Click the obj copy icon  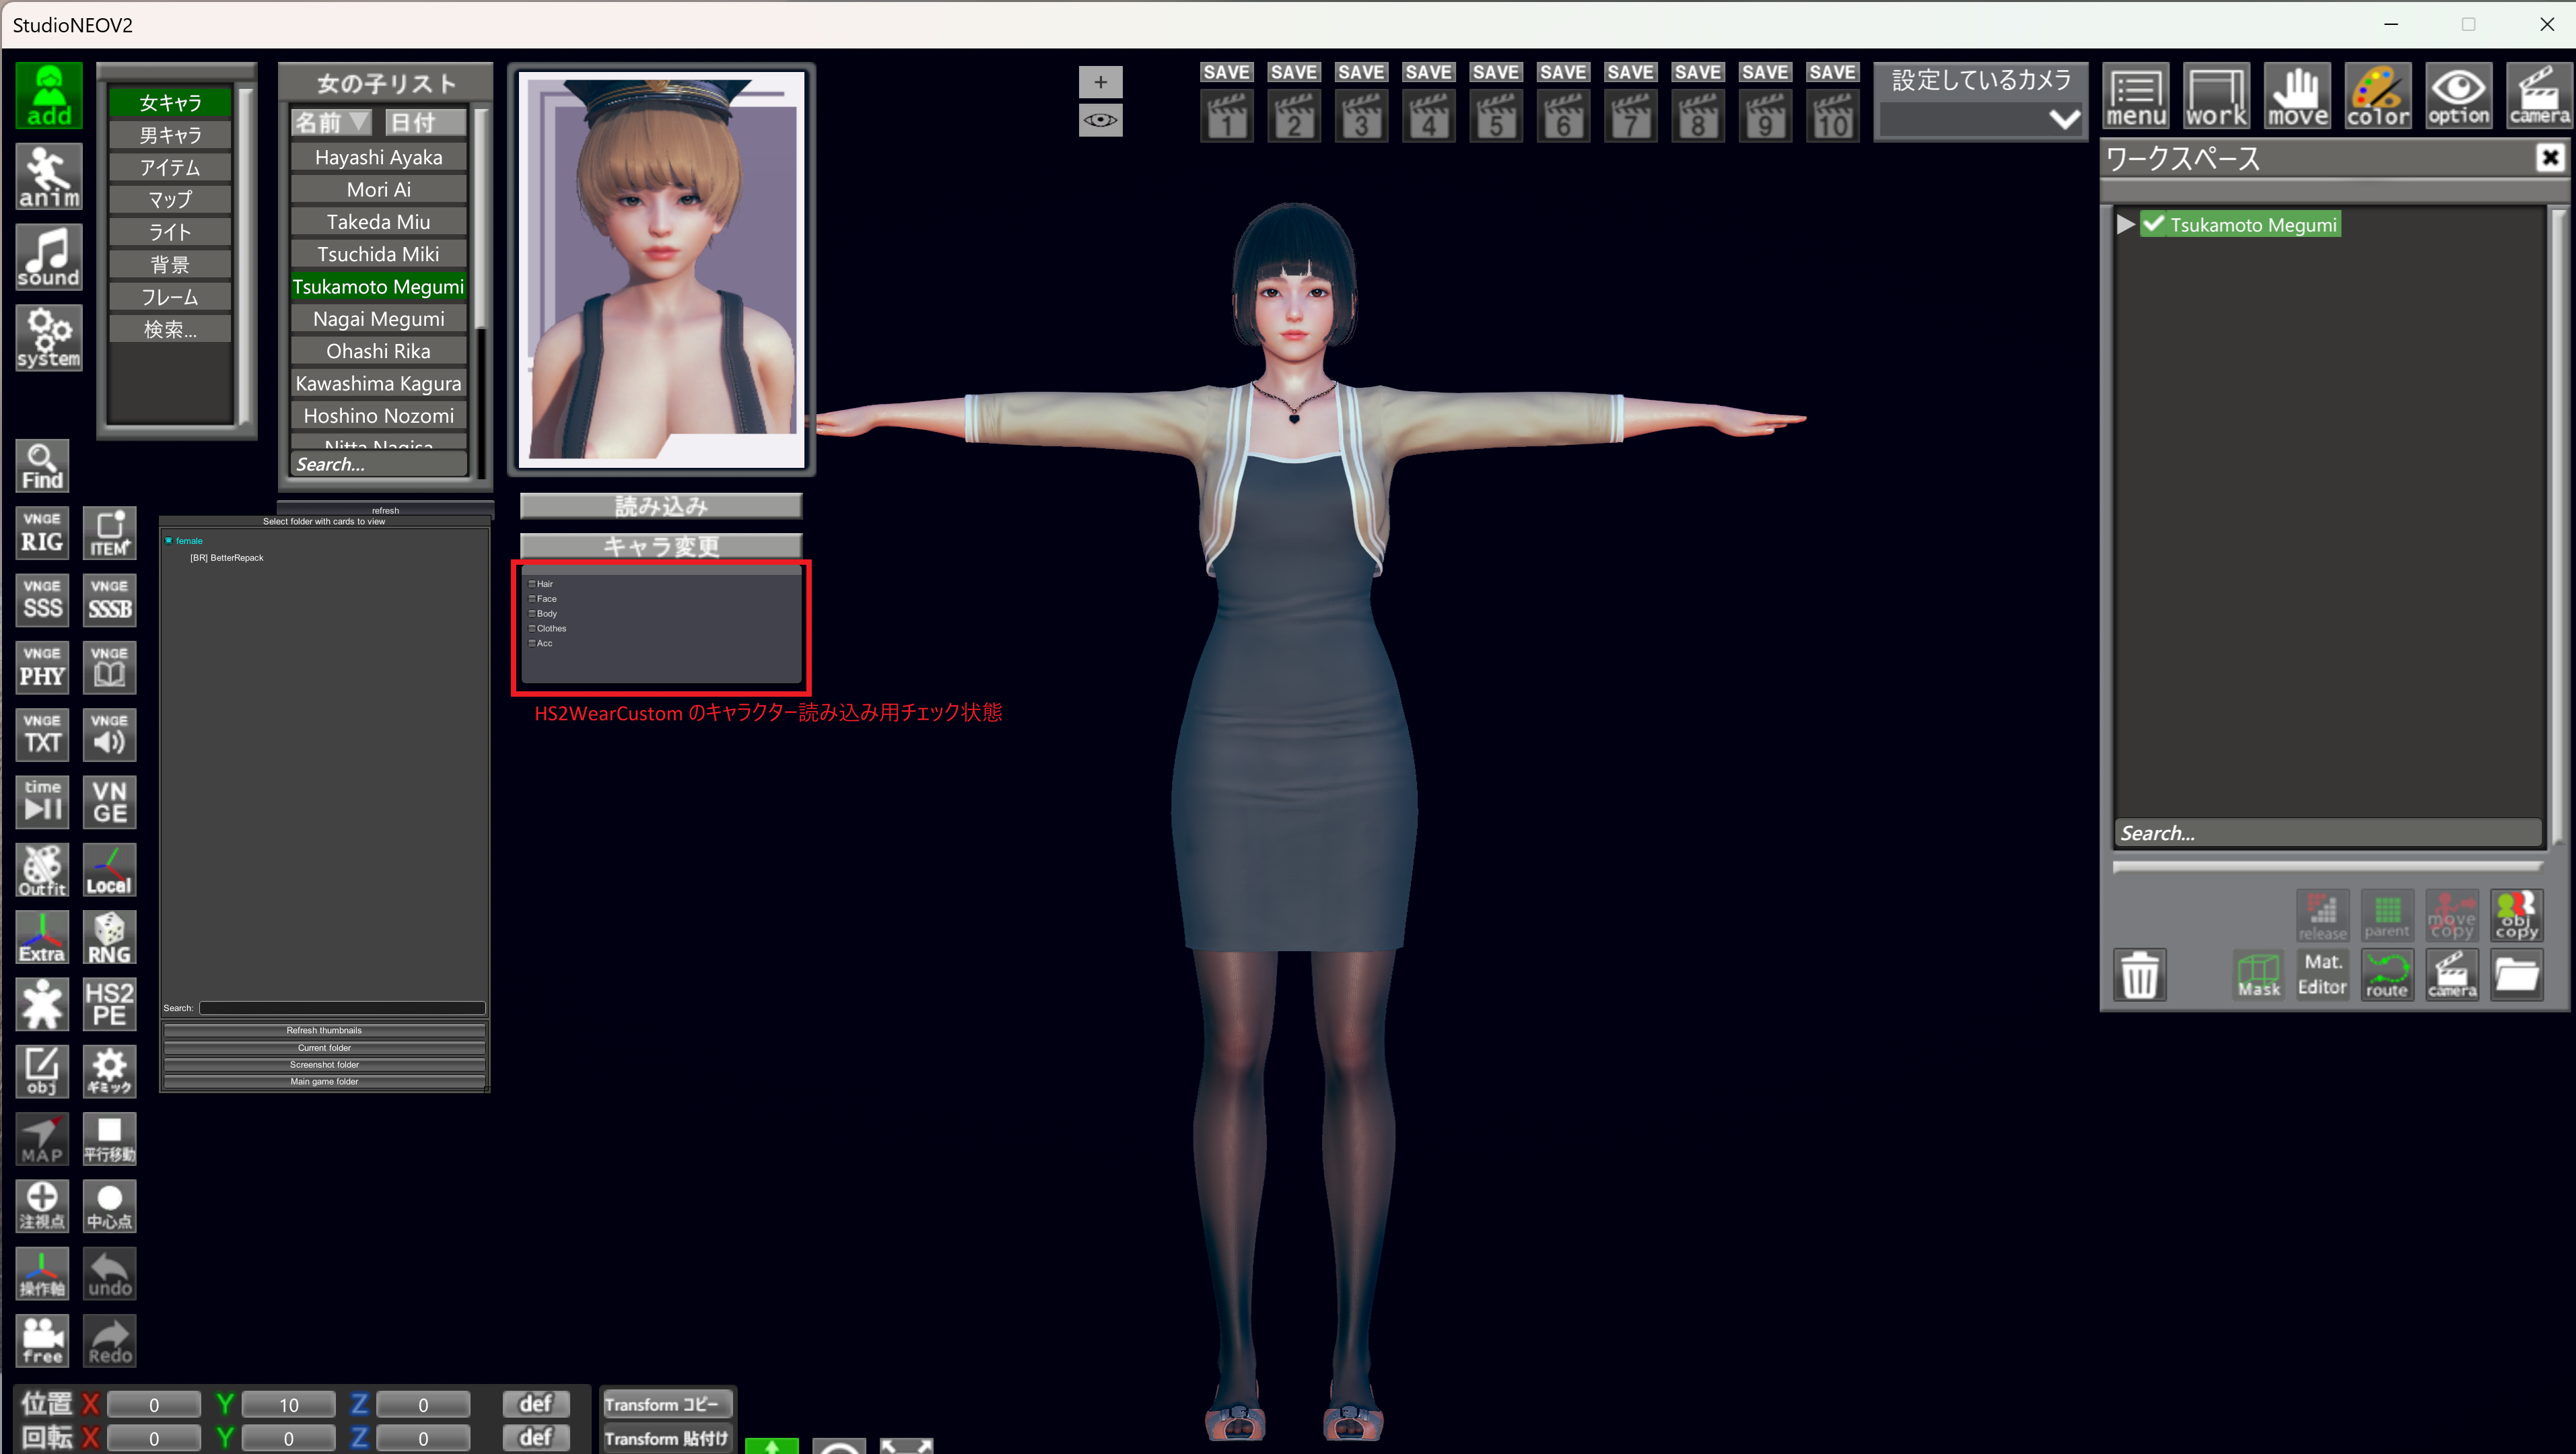click(2516, 915)
